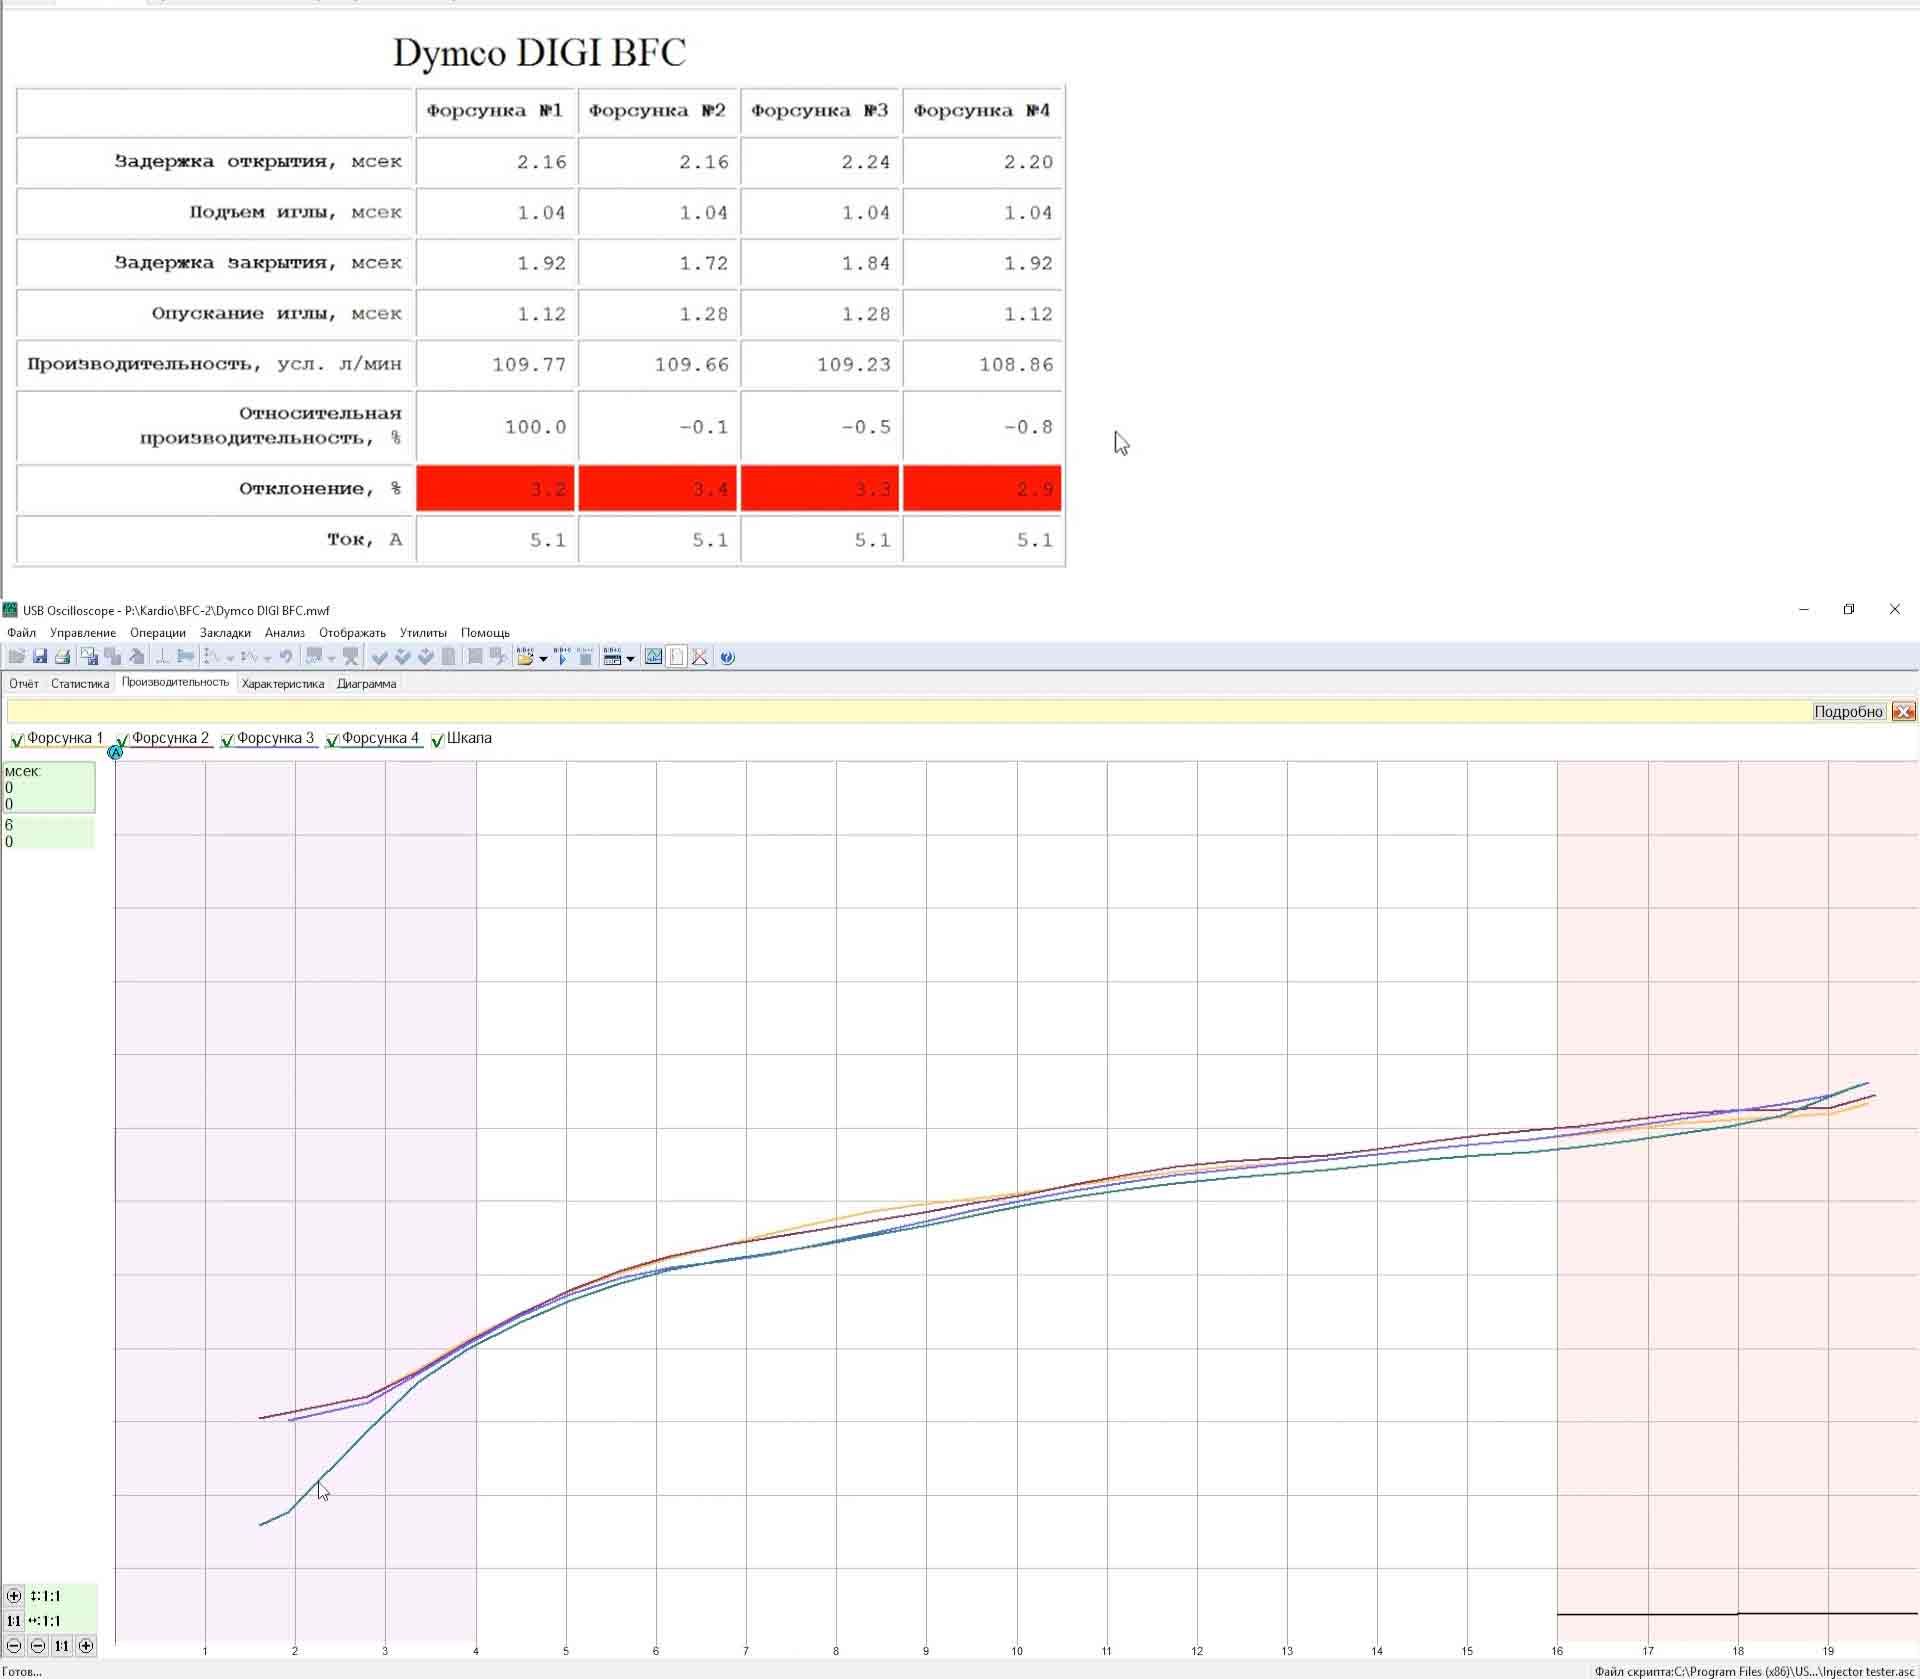Click the save picture toolbar icon
The height and width of the screenshot is (1679, 1920).
89,656
